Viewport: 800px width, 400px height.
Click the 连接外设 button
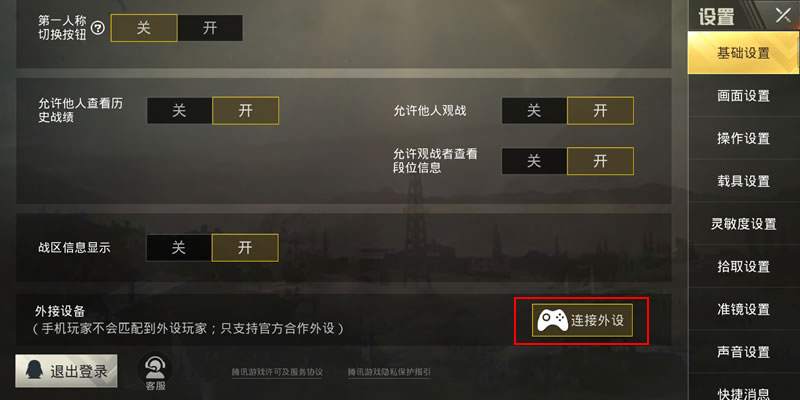tap(582, 320)
